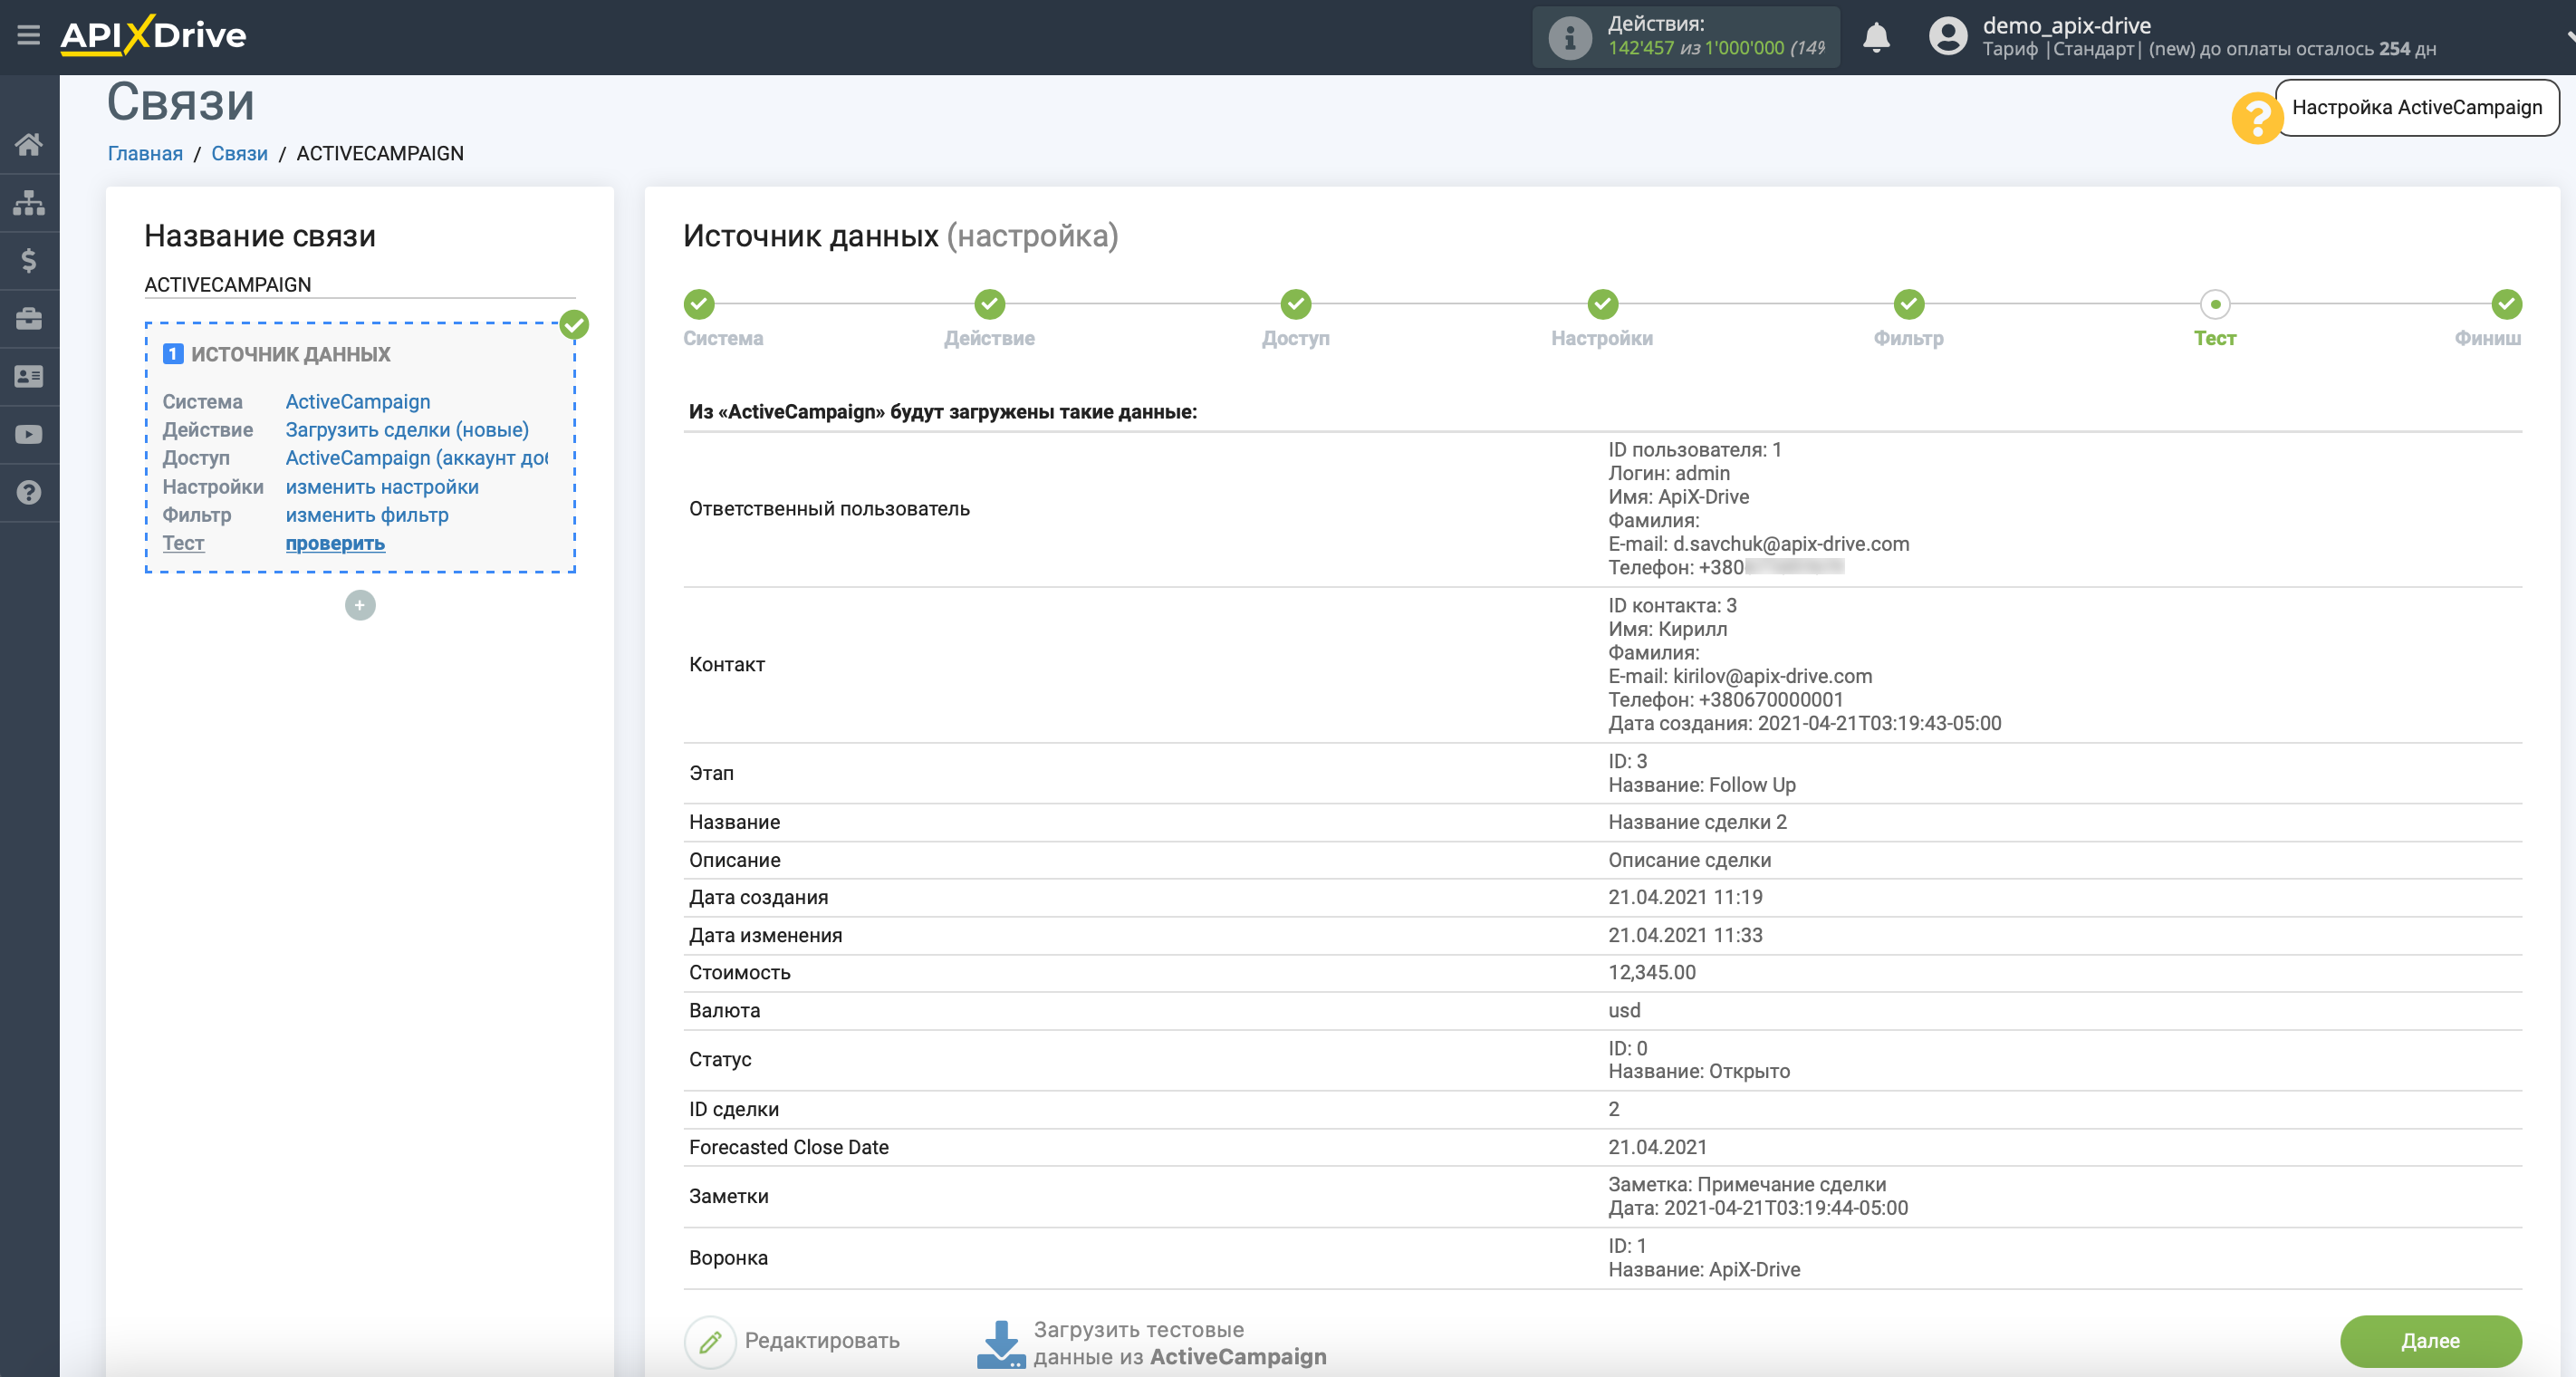
Task: Open the Система step label
Action: [x=723, y=338]
